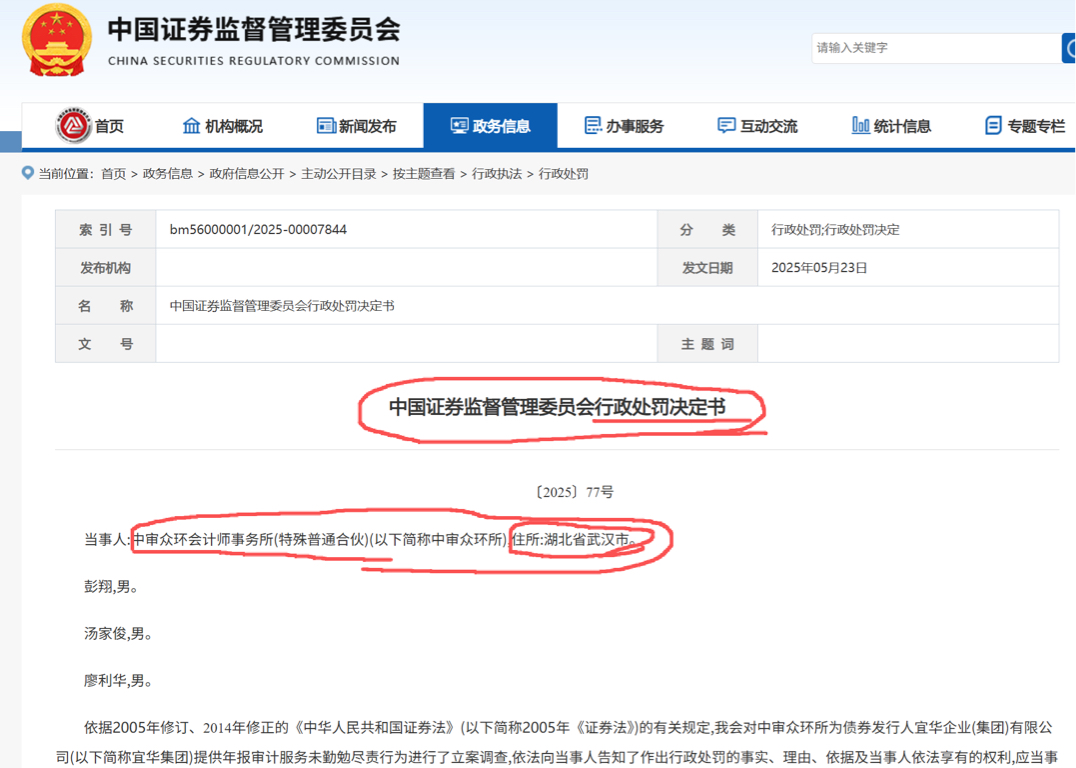
Task: Click the CSRC badge icon beside 首页
Action: [x=73, y=126]
